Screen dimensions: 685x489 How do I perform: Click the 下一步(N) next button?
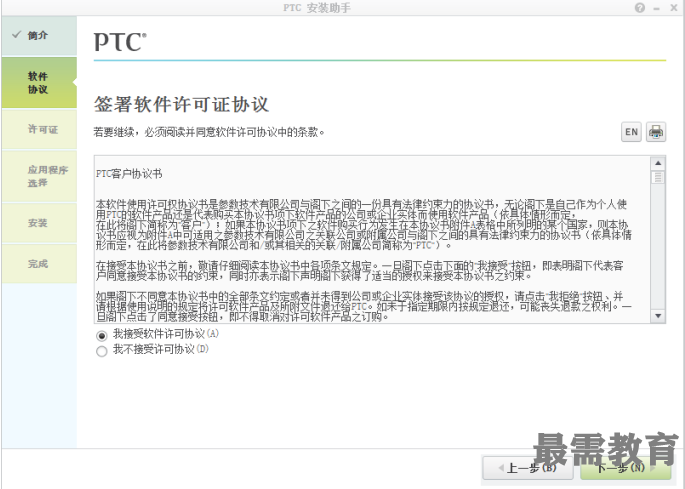(626, 468)
